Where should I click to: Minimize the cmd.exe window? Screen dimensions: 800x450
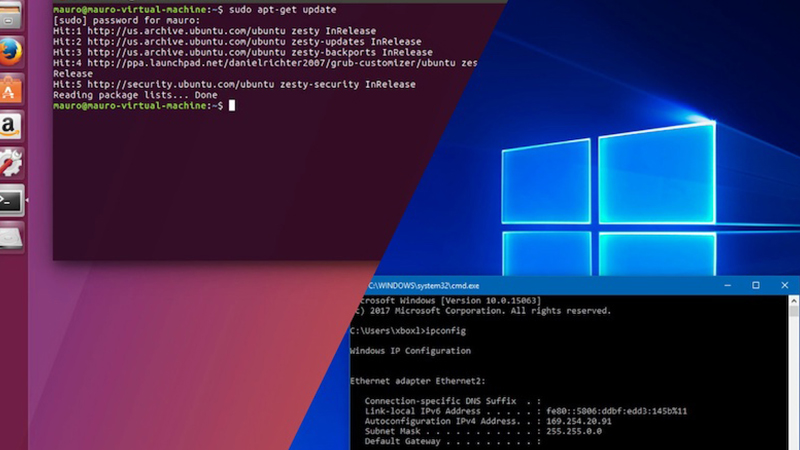[x=728, y=285]
